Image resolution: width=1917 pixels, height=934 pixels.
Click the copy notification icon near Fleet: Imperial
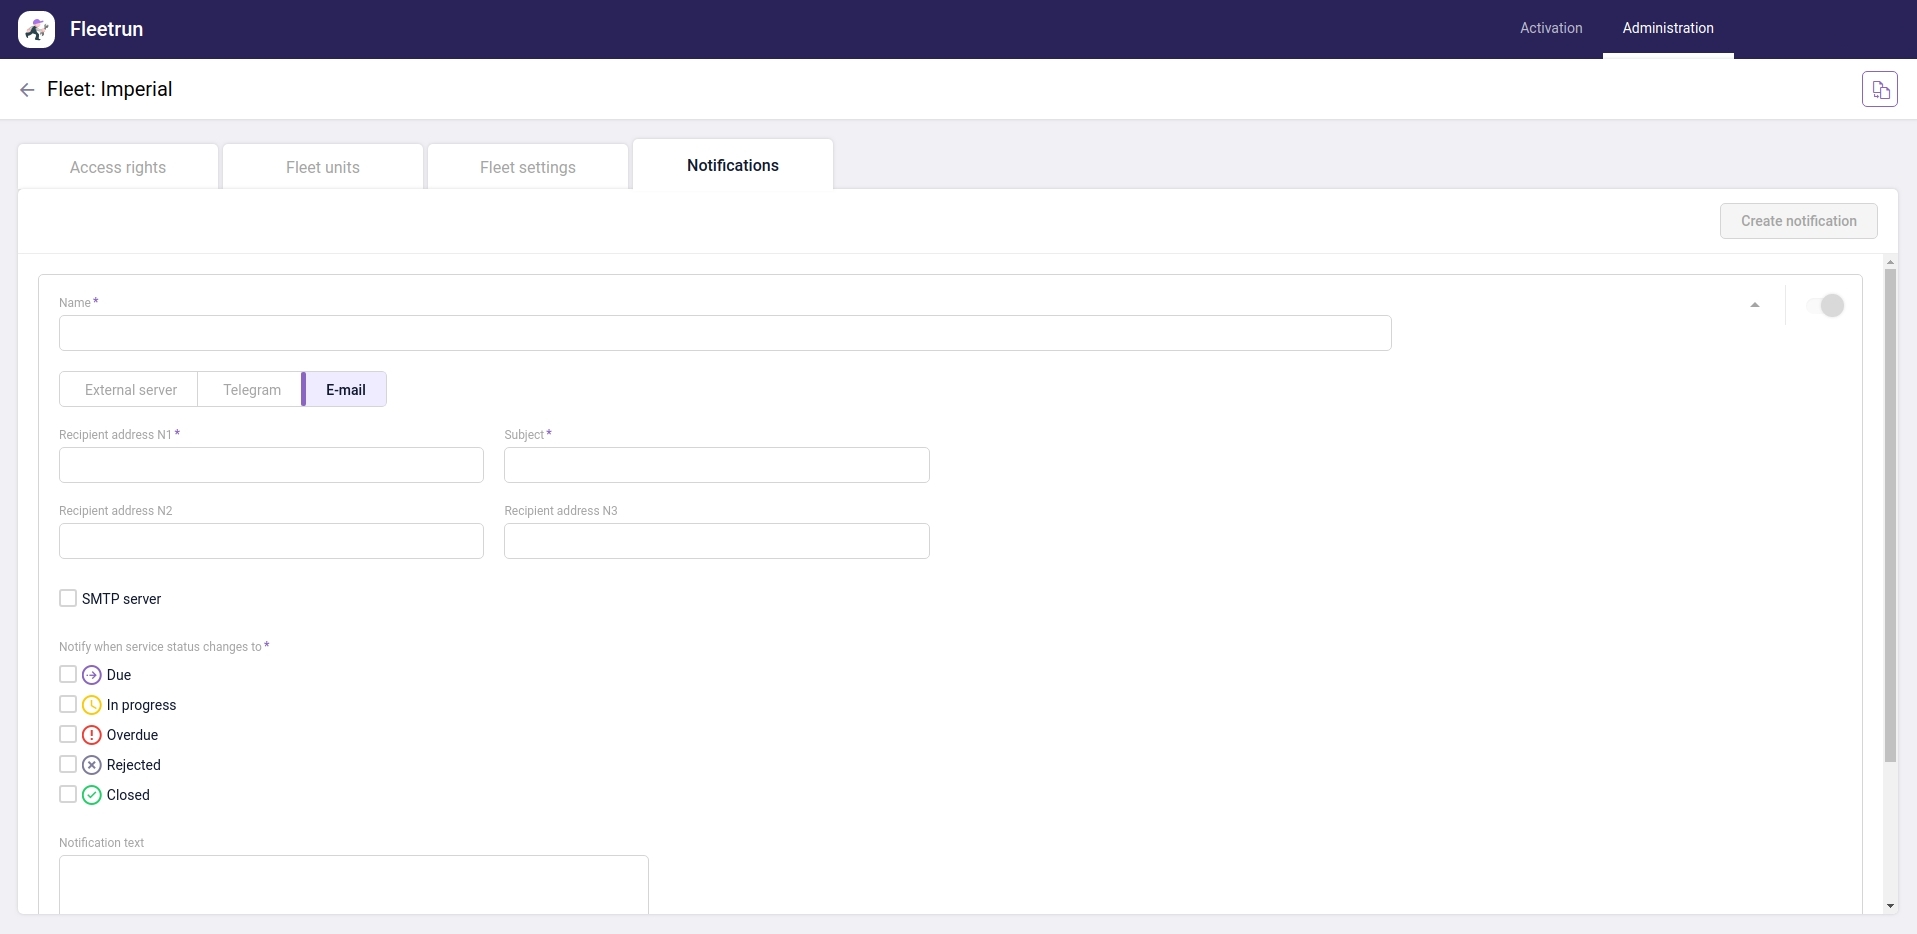click(1880, 88)
